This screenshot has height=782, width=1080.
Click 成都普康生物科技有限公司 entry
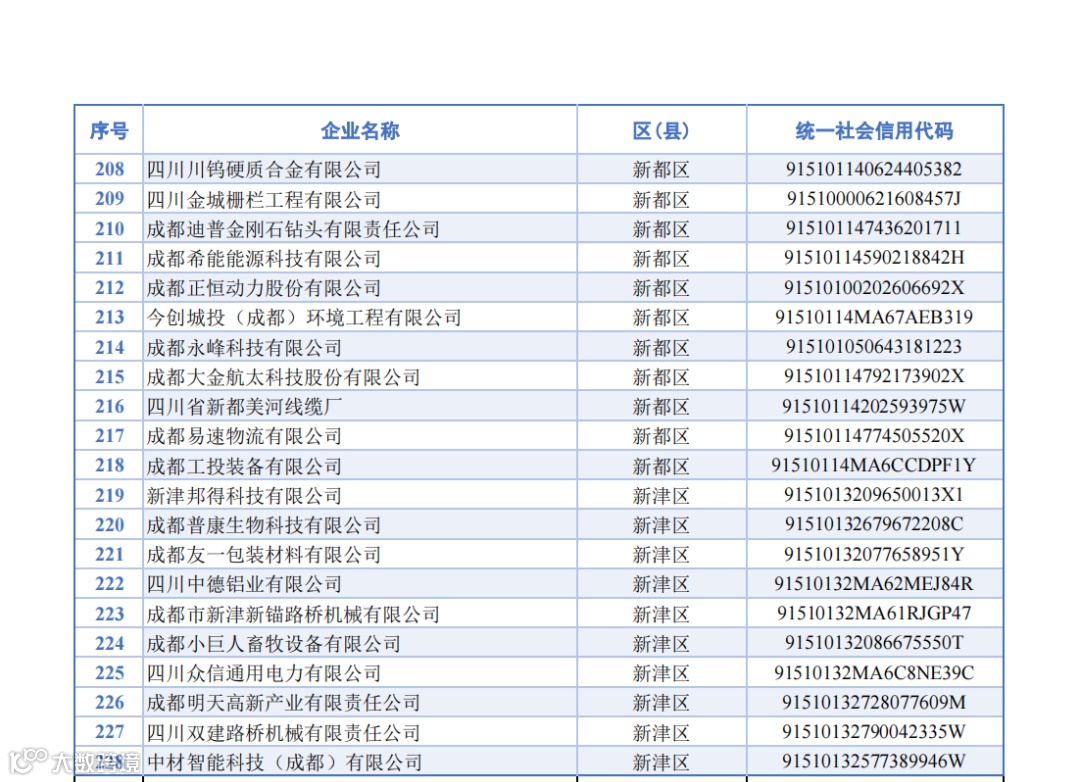264,525
